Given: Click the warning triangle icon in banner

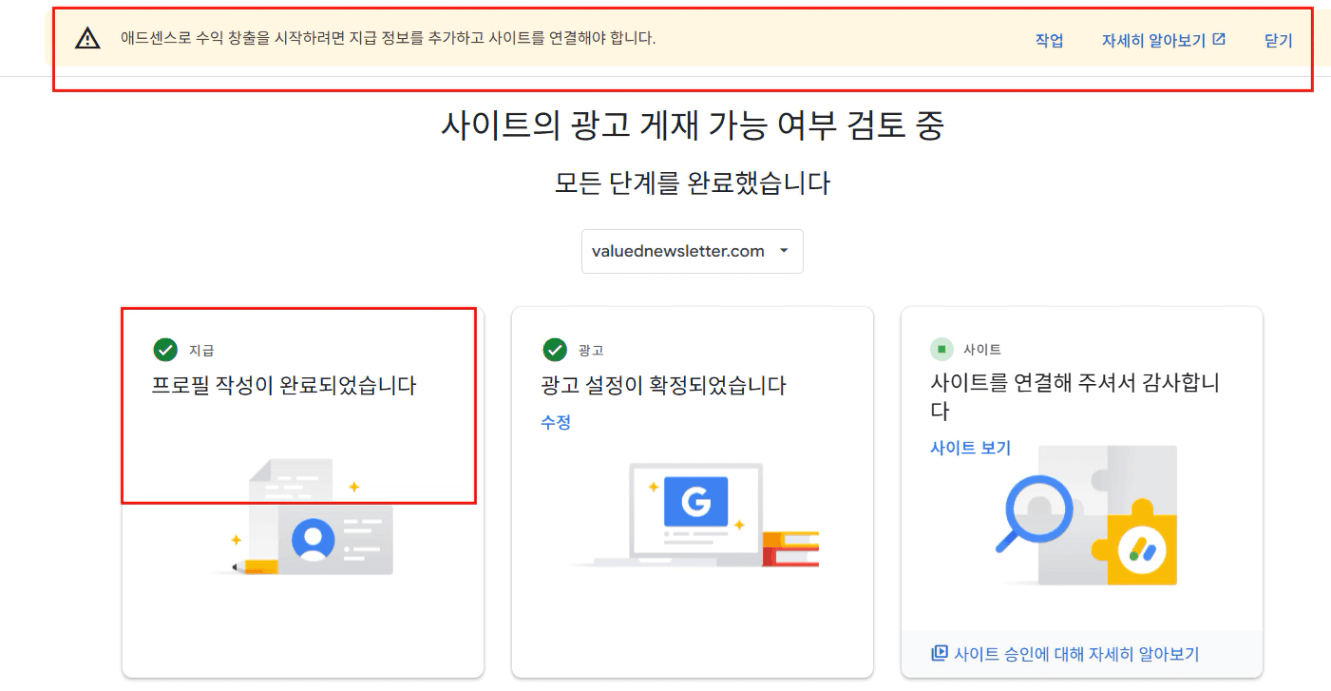Looking at the screenshot, I should (88, 39).
